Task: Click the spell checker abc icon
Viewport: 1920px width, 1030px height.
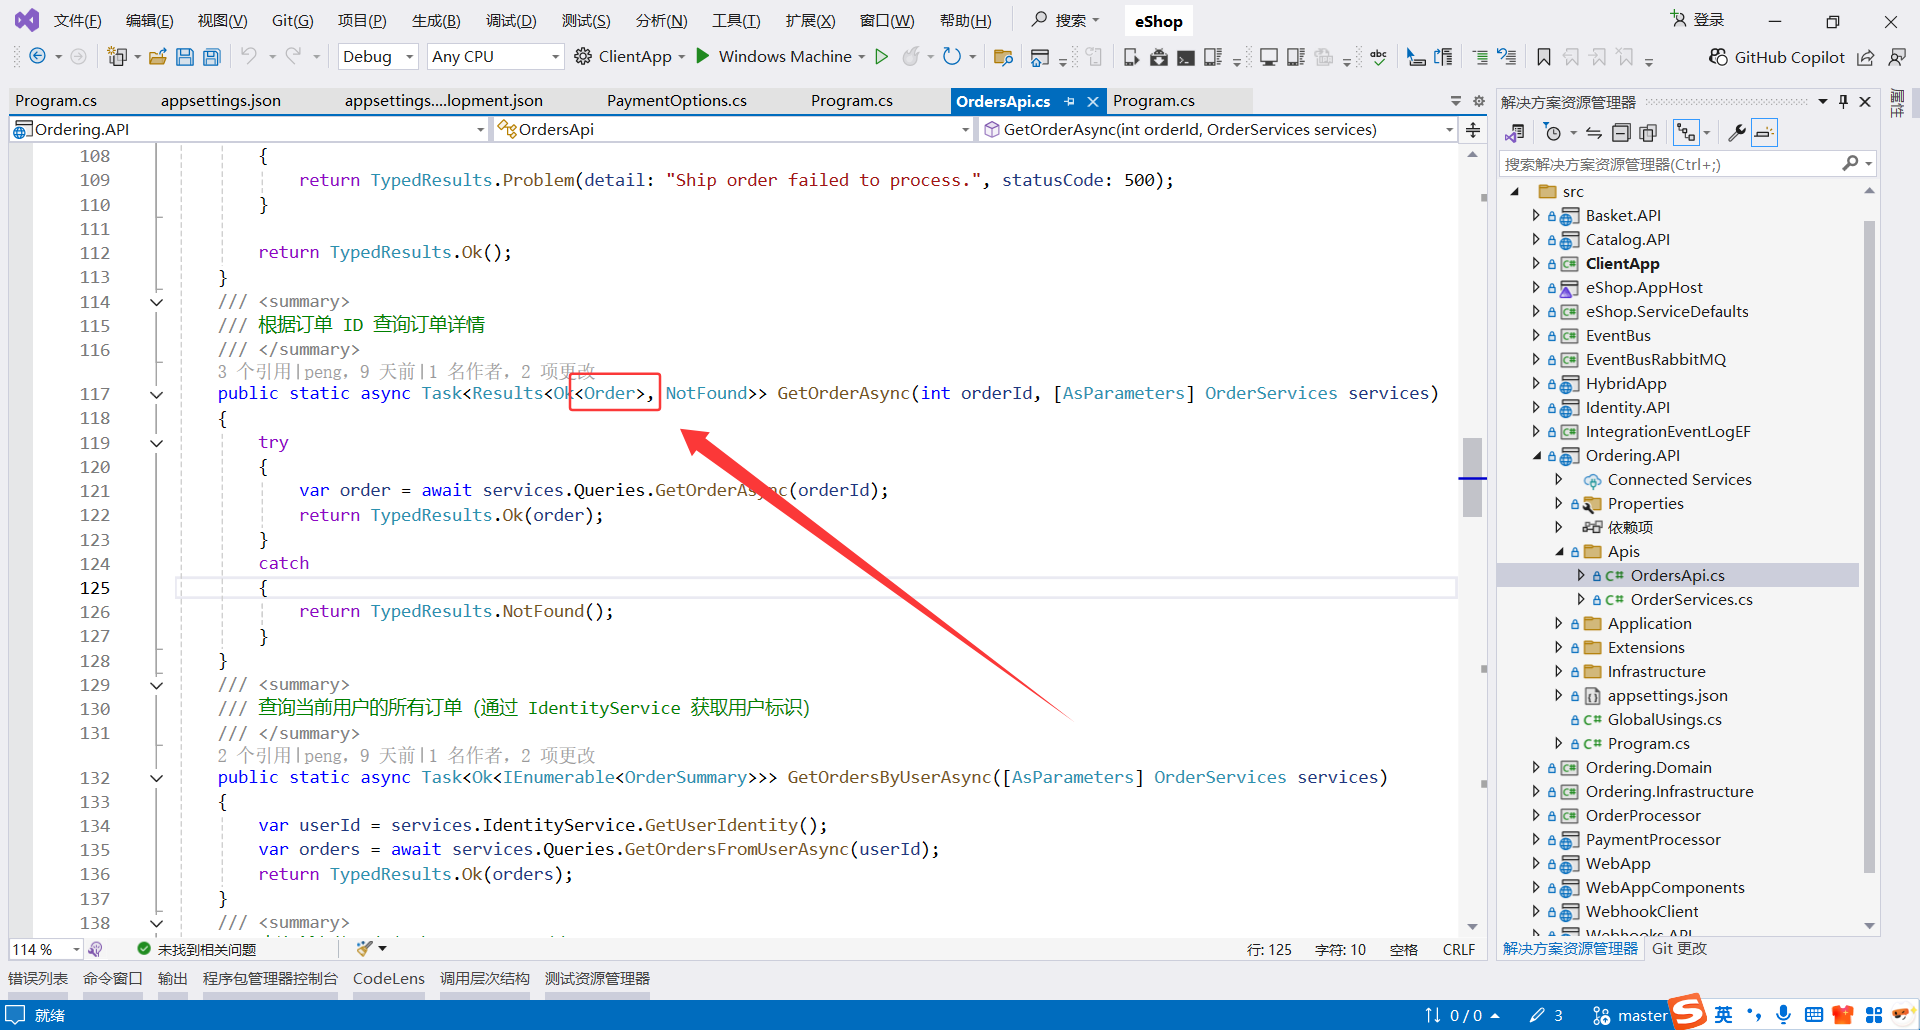Action: click(1379, 57)
